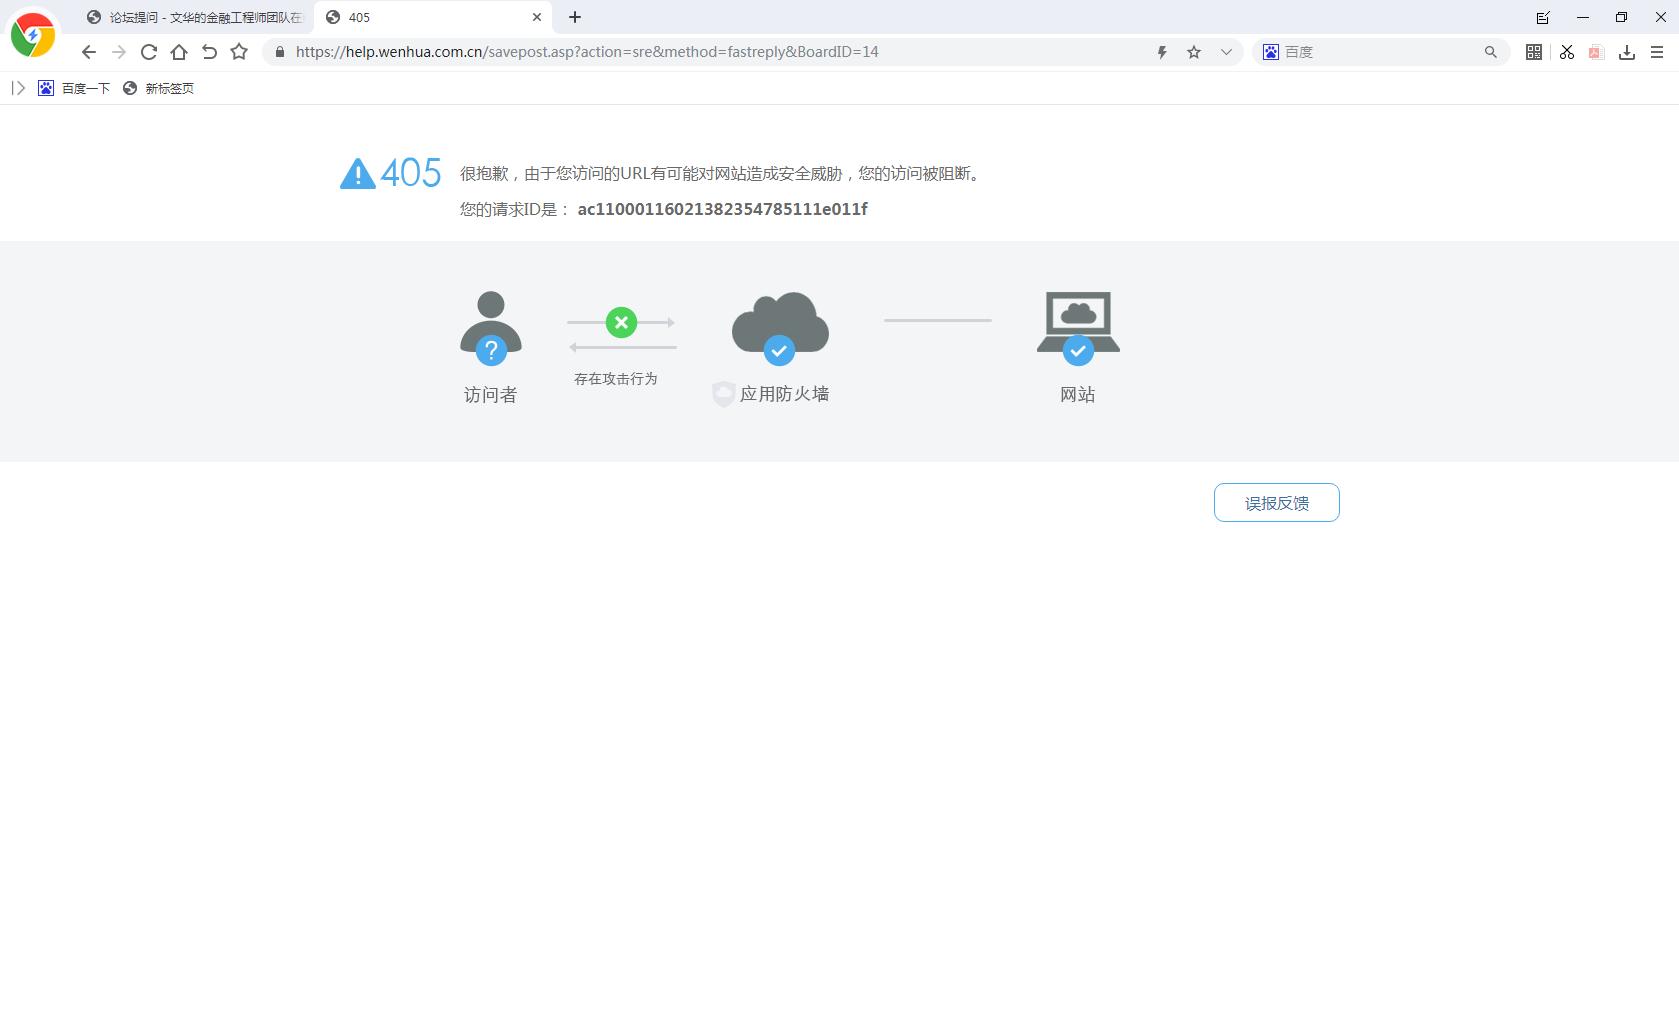Open the downloads icon in toolbar
Viewport: 1679px width, 1009px height.
(x=1627, y=52)
